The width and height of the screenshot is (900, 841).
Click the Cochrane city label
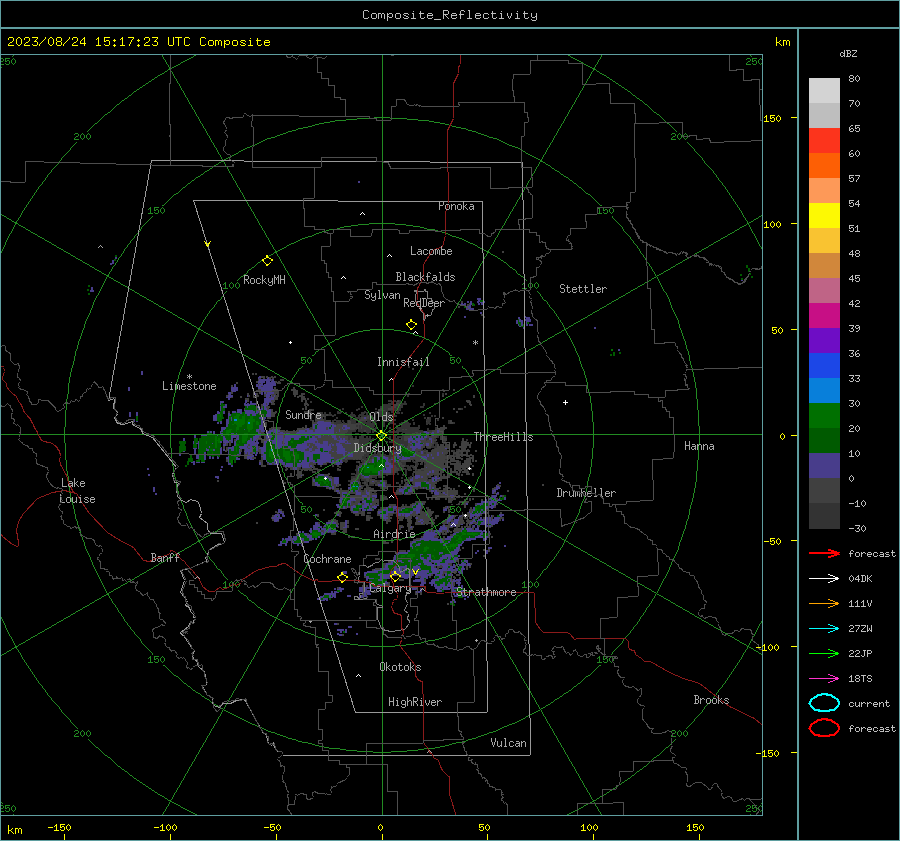pyautogui.click(x=327, y=559)
